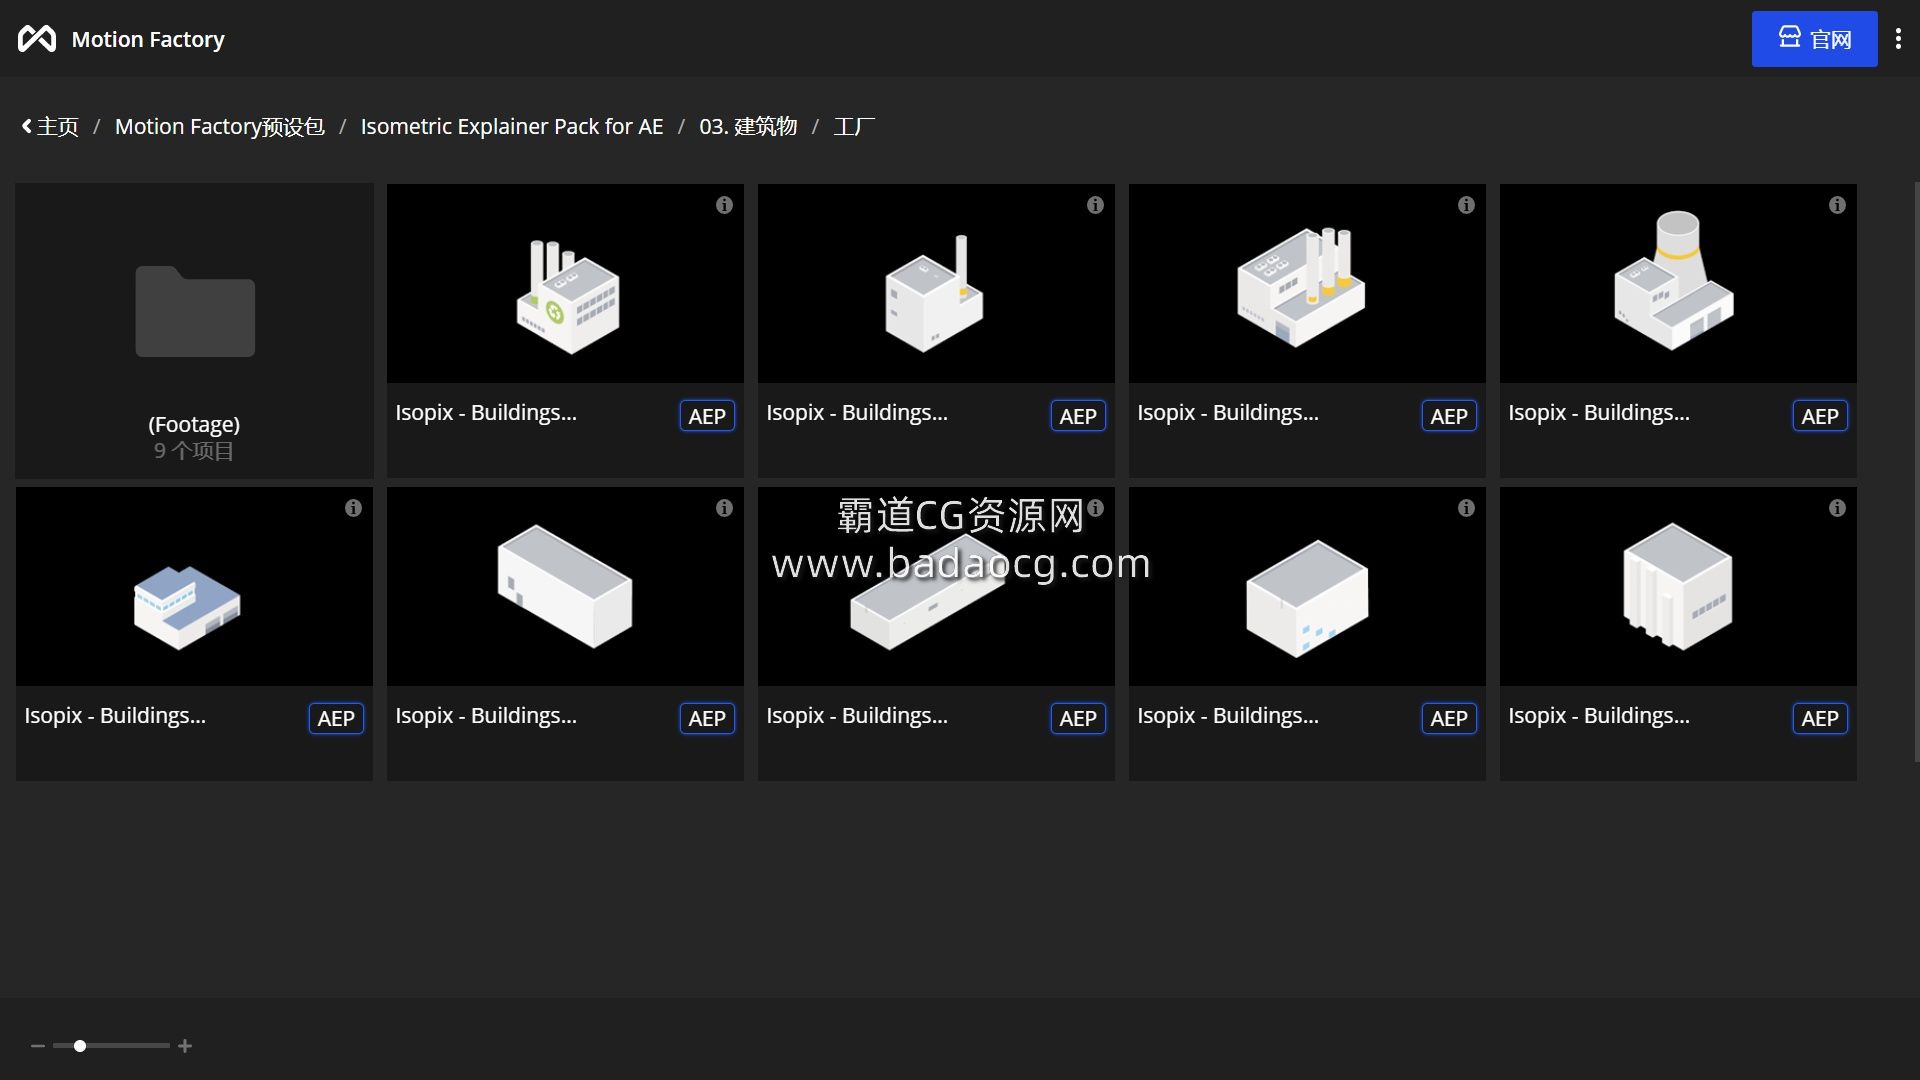This screenshot has width=1920, height=1080.
Task: Show info for the three-chimney factory item
Action: click(1466, 205)
